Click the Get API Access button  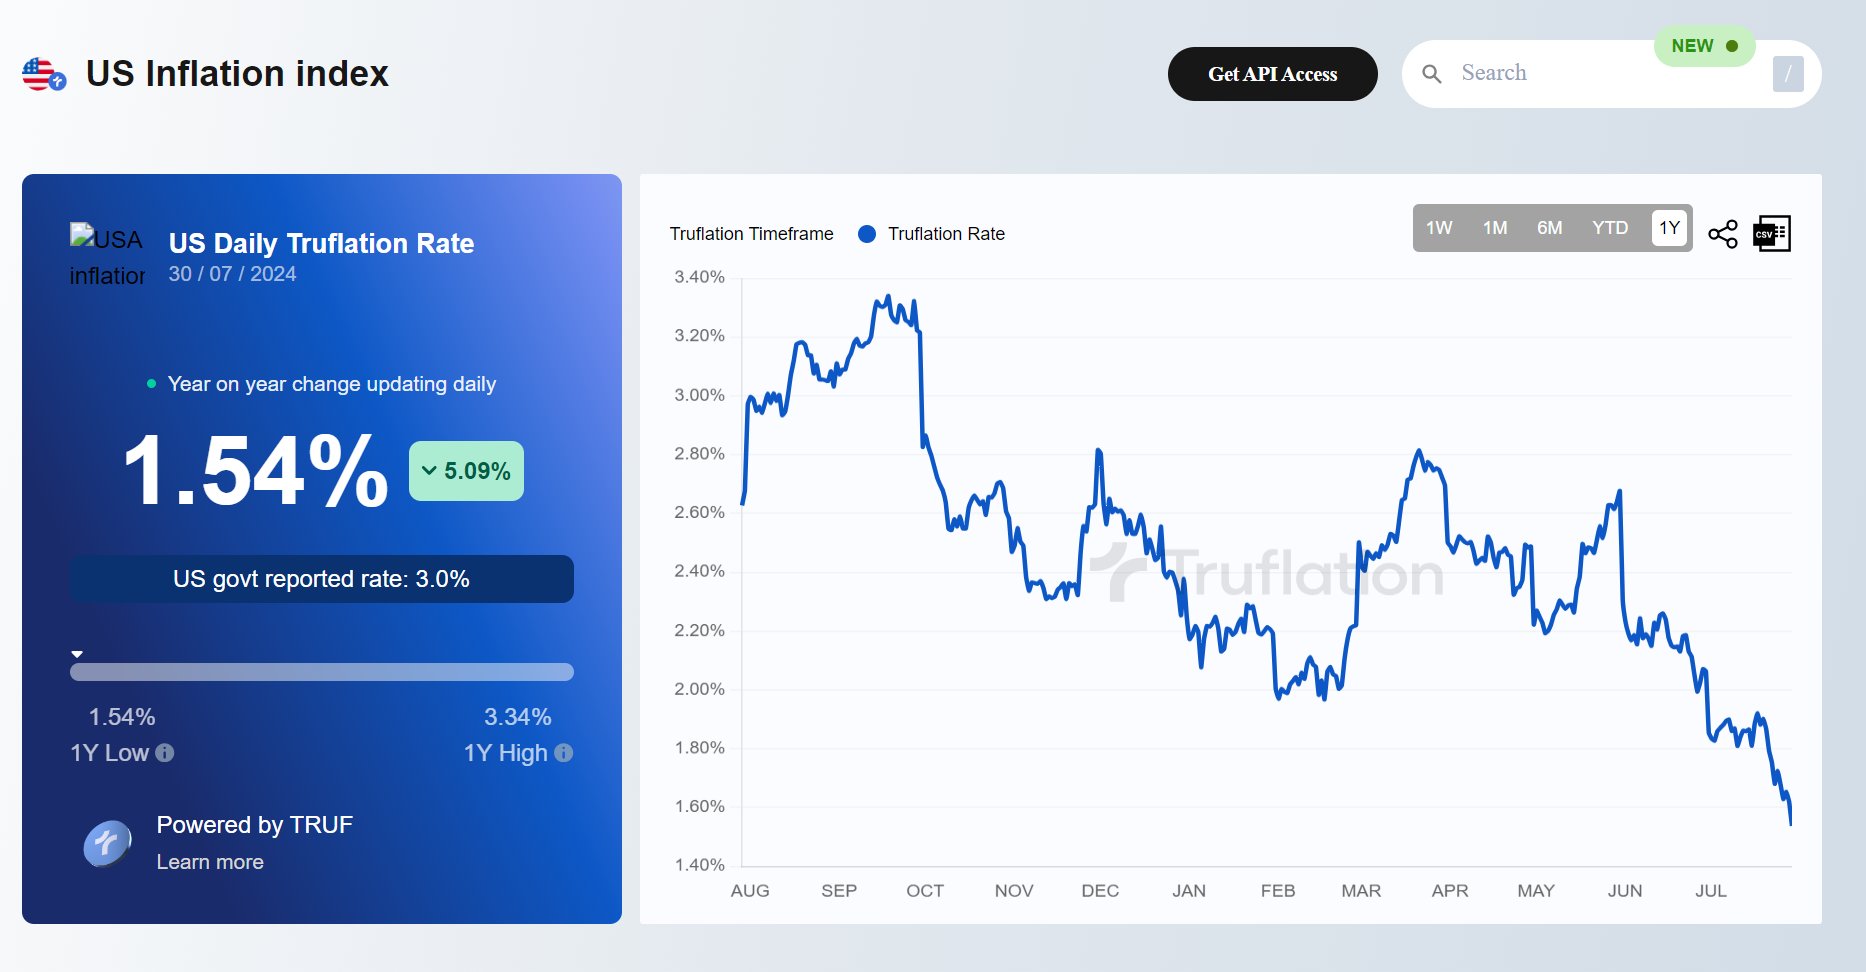[1272, 74]
